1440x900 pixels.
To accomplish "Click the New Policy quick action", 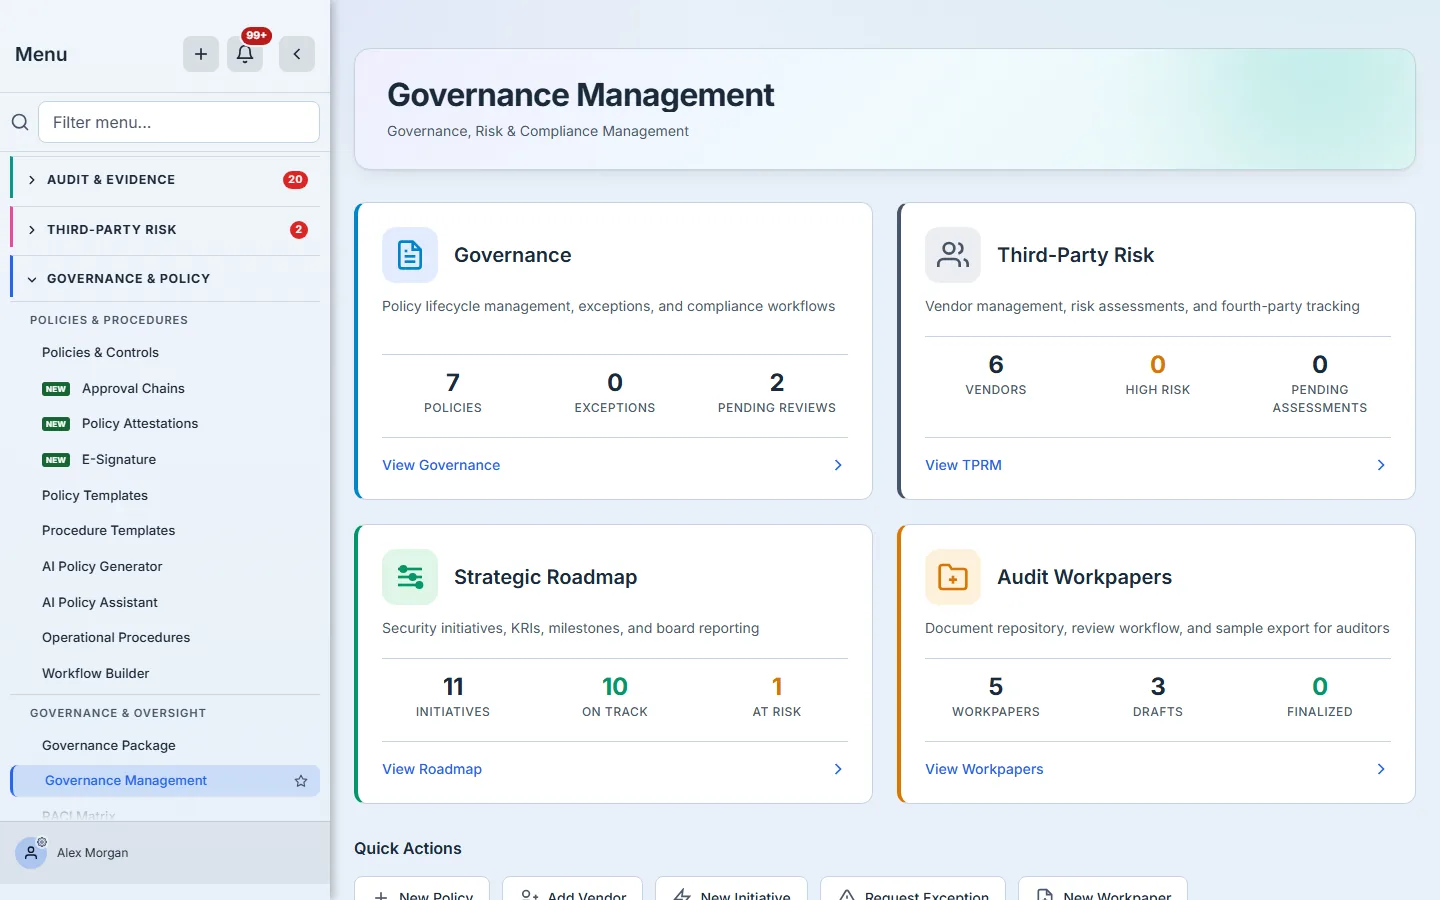I will pos(422,890).
